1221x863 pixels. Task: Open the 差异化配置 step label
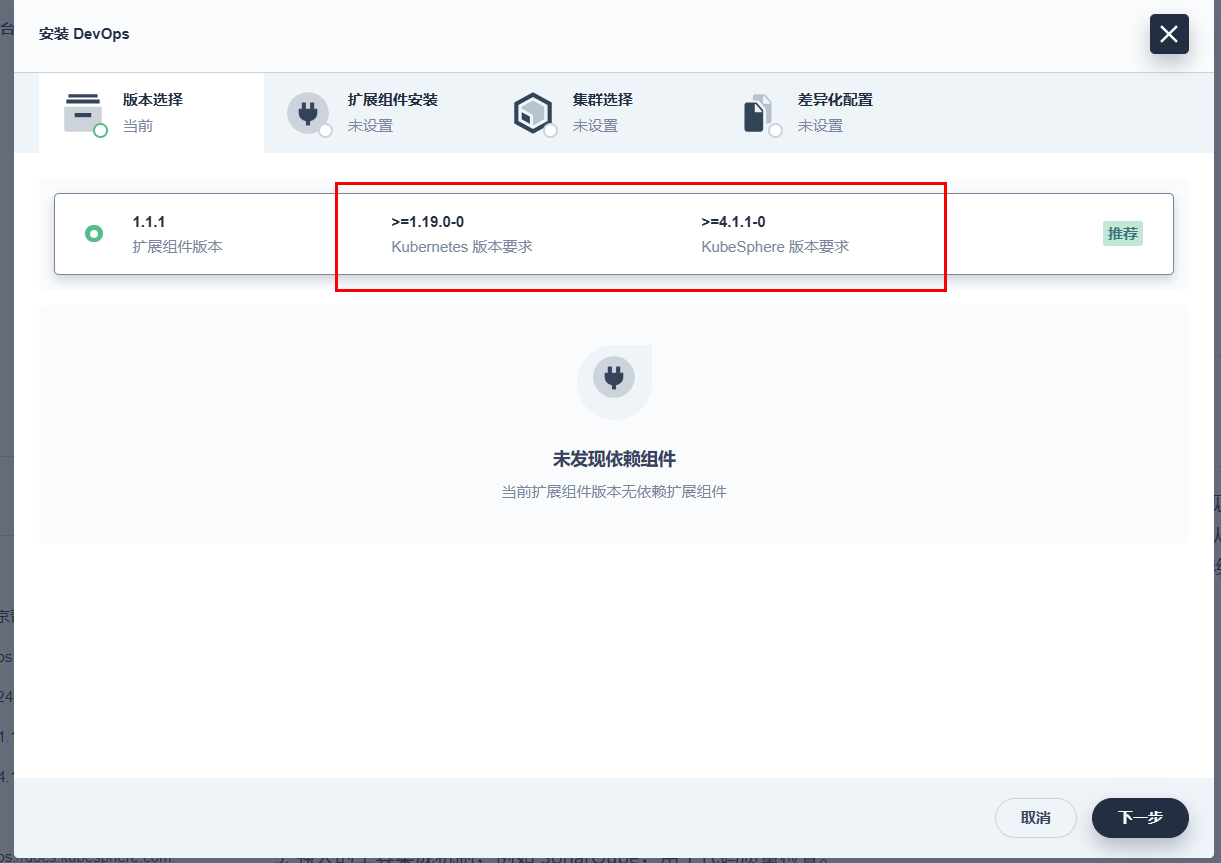click(x=835, y=100)
